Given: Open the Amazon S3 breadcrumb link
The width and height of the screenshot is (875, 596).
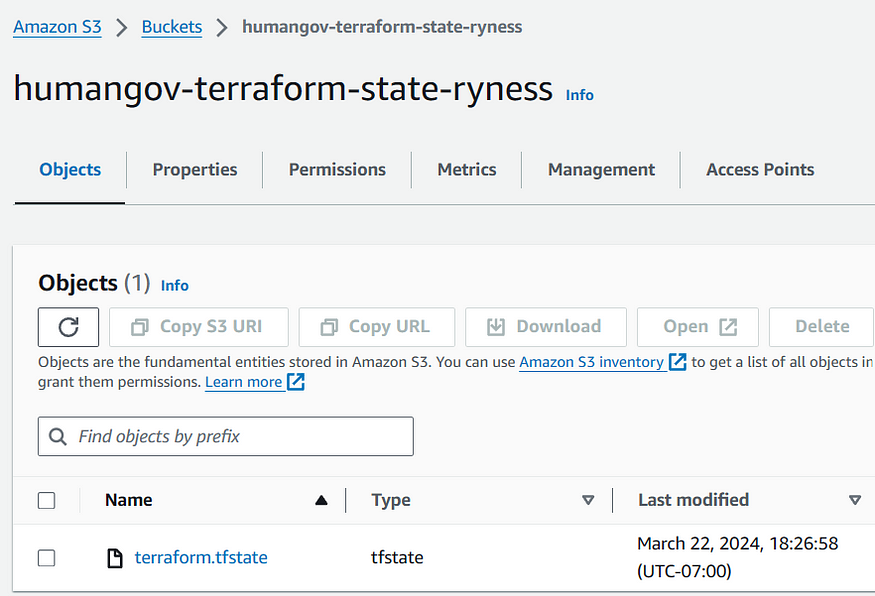Looking at the screenshot, I should (57, 27).
